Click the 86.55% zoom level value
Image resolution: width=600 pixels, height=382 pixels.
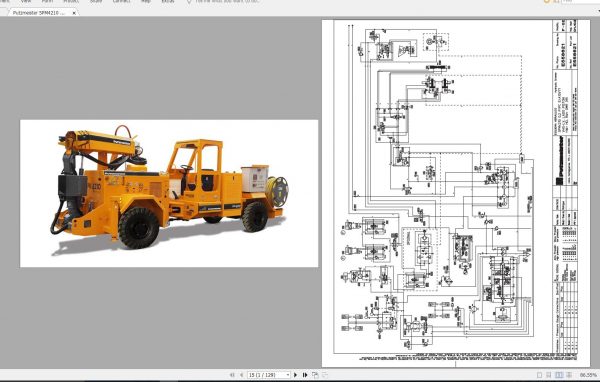pyautogui.click(x=588, y=375)
